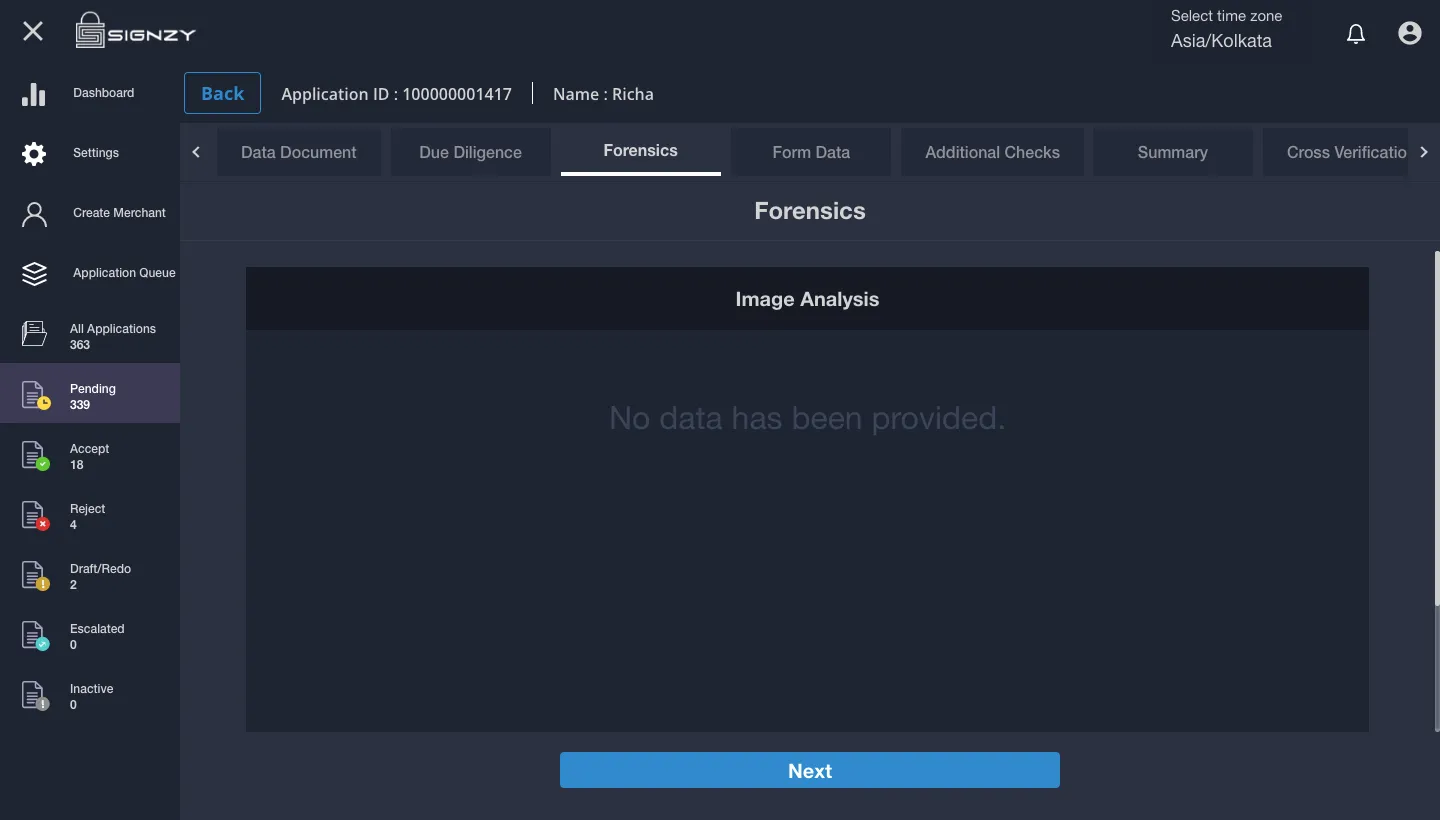Switch to the Due Diligence tab
The width and height of the screenshot is (1440, 820).
[471, 152]
